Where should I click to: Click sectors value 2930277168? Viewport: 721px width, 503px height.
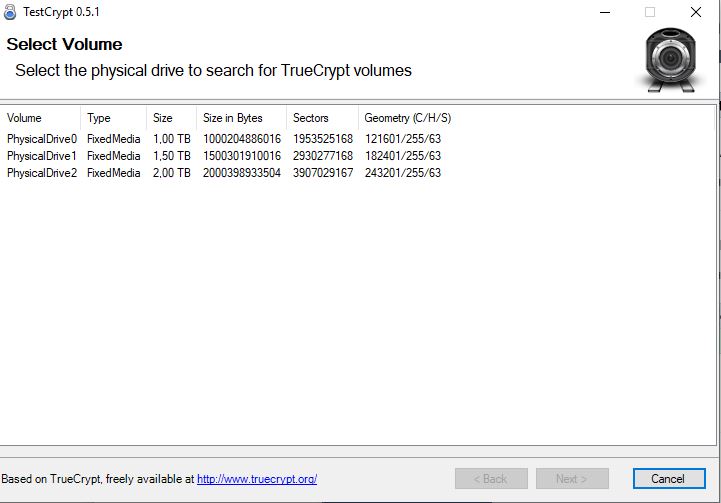pyautogui.click(x=323, y=156)
